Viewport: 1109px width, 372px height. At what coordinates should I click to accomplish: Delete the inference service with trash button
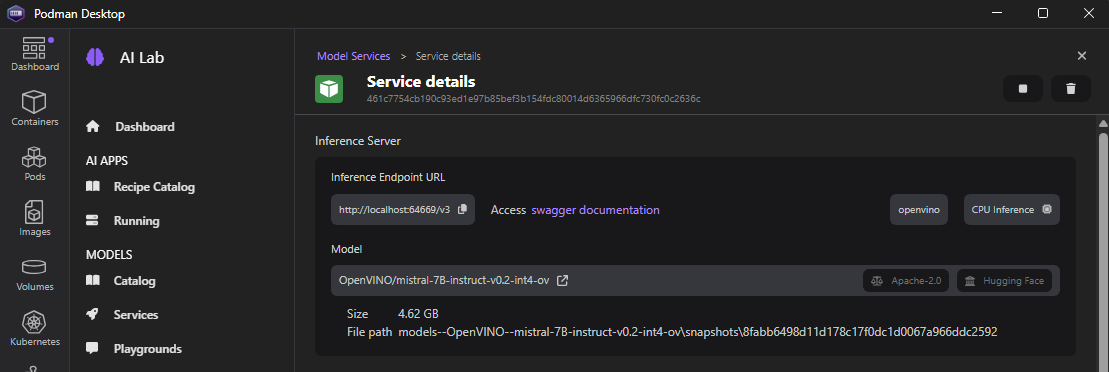(1071, 88)
